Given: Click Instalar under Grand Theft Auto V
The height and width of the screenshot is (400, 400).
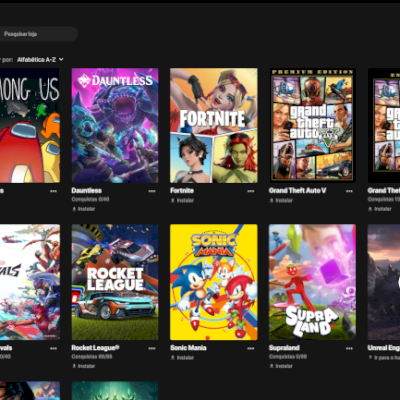Looking at the screenshot, I should coord(281,200).
